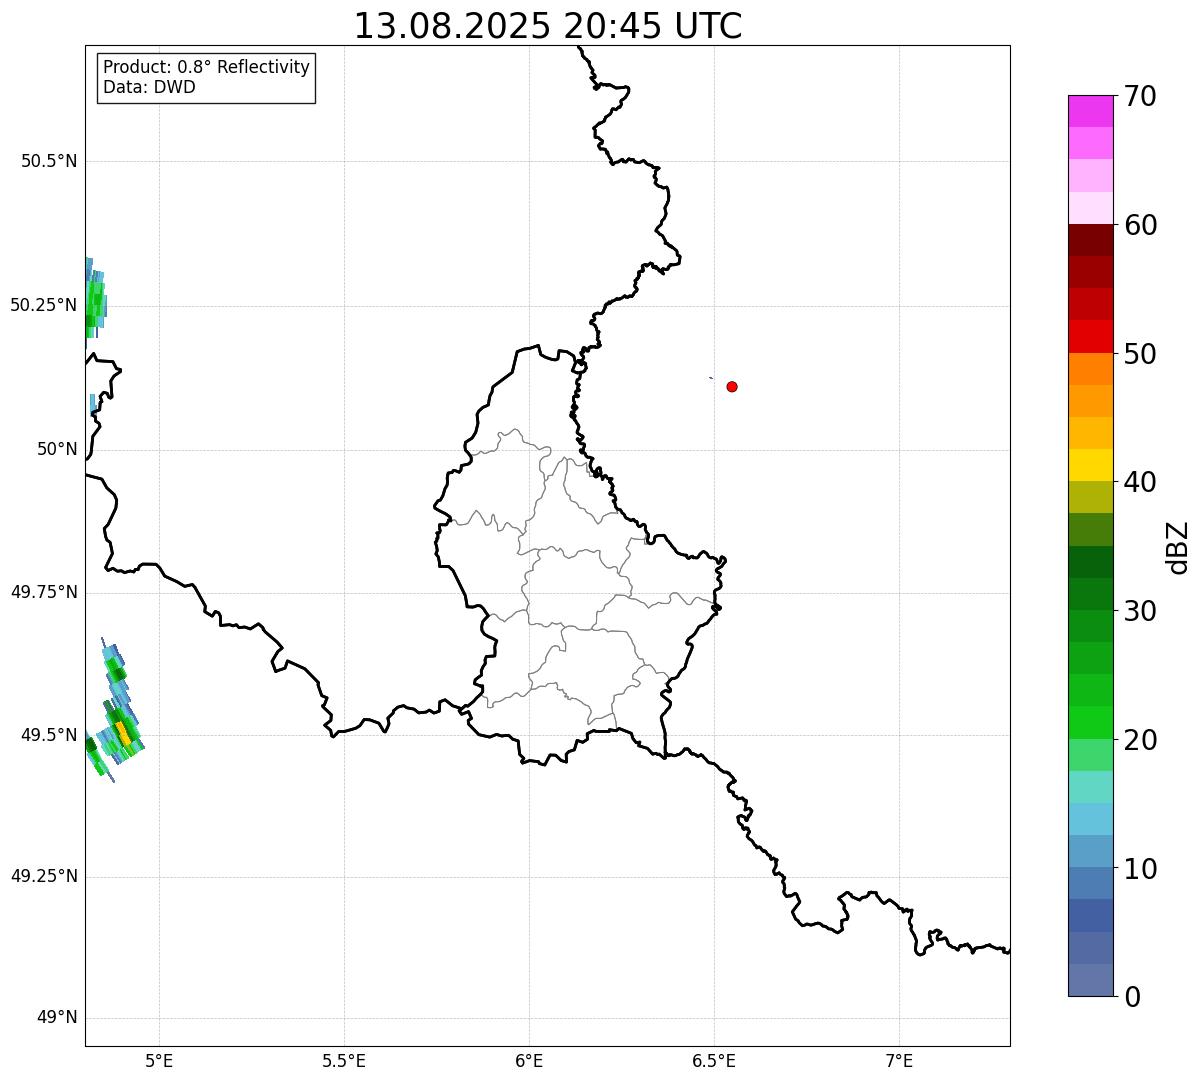Click the longitude label 7°E
1202x1081 pixels.
899,1060
